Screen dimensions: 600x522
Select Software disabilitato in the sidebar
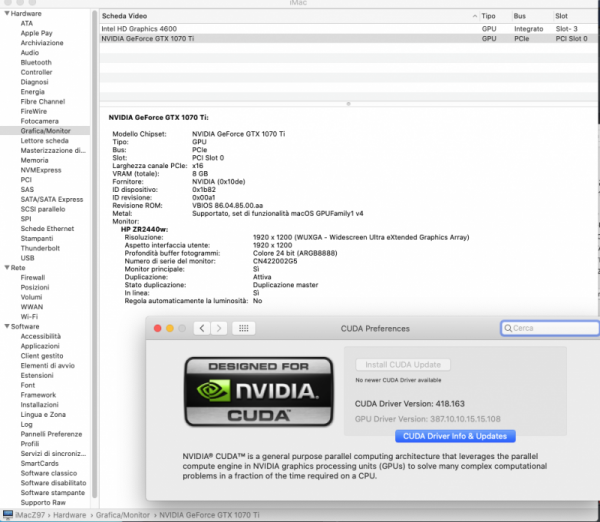pyautogui.click(x=53, y=483)
